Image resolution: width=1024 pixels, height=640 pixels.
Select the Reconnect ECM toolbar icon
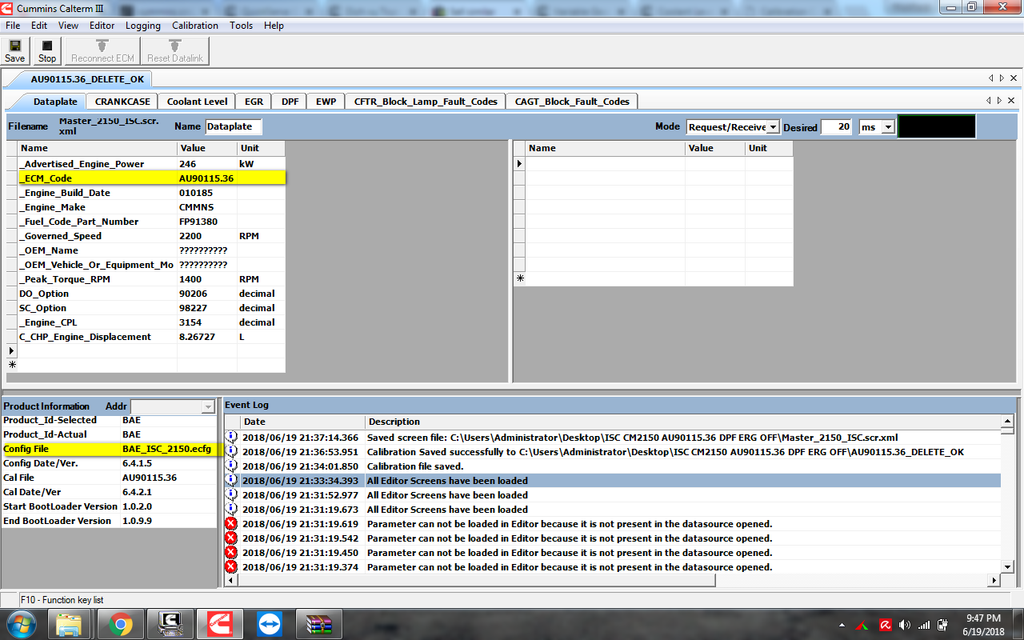point(100,51)
